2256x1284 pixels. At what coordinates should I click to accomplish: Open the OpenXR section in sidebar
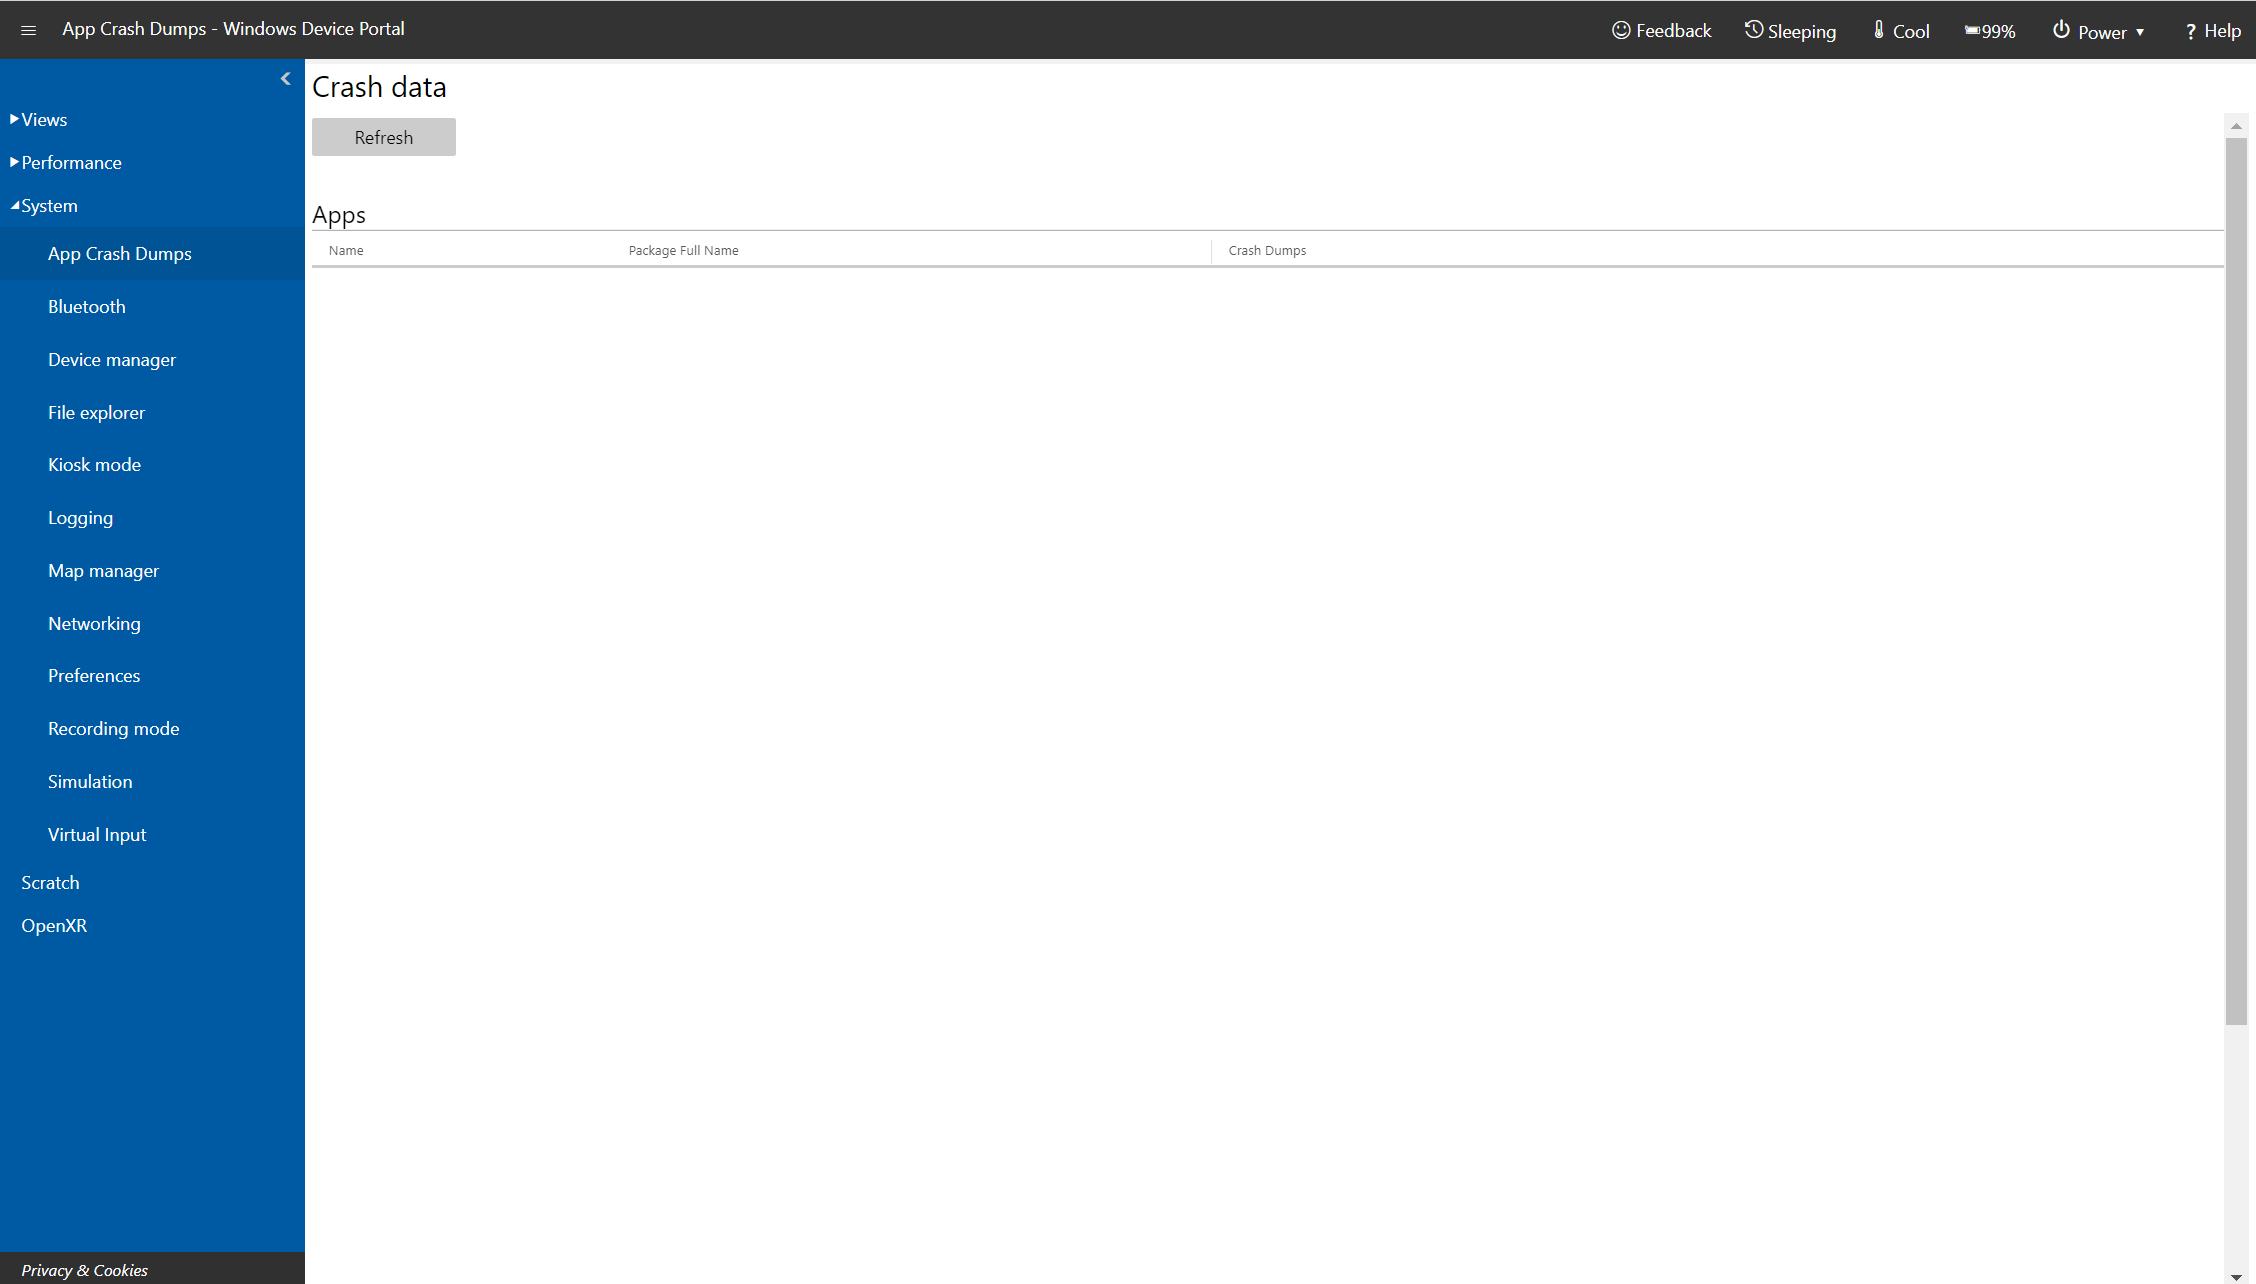click(x=56, y=925)
